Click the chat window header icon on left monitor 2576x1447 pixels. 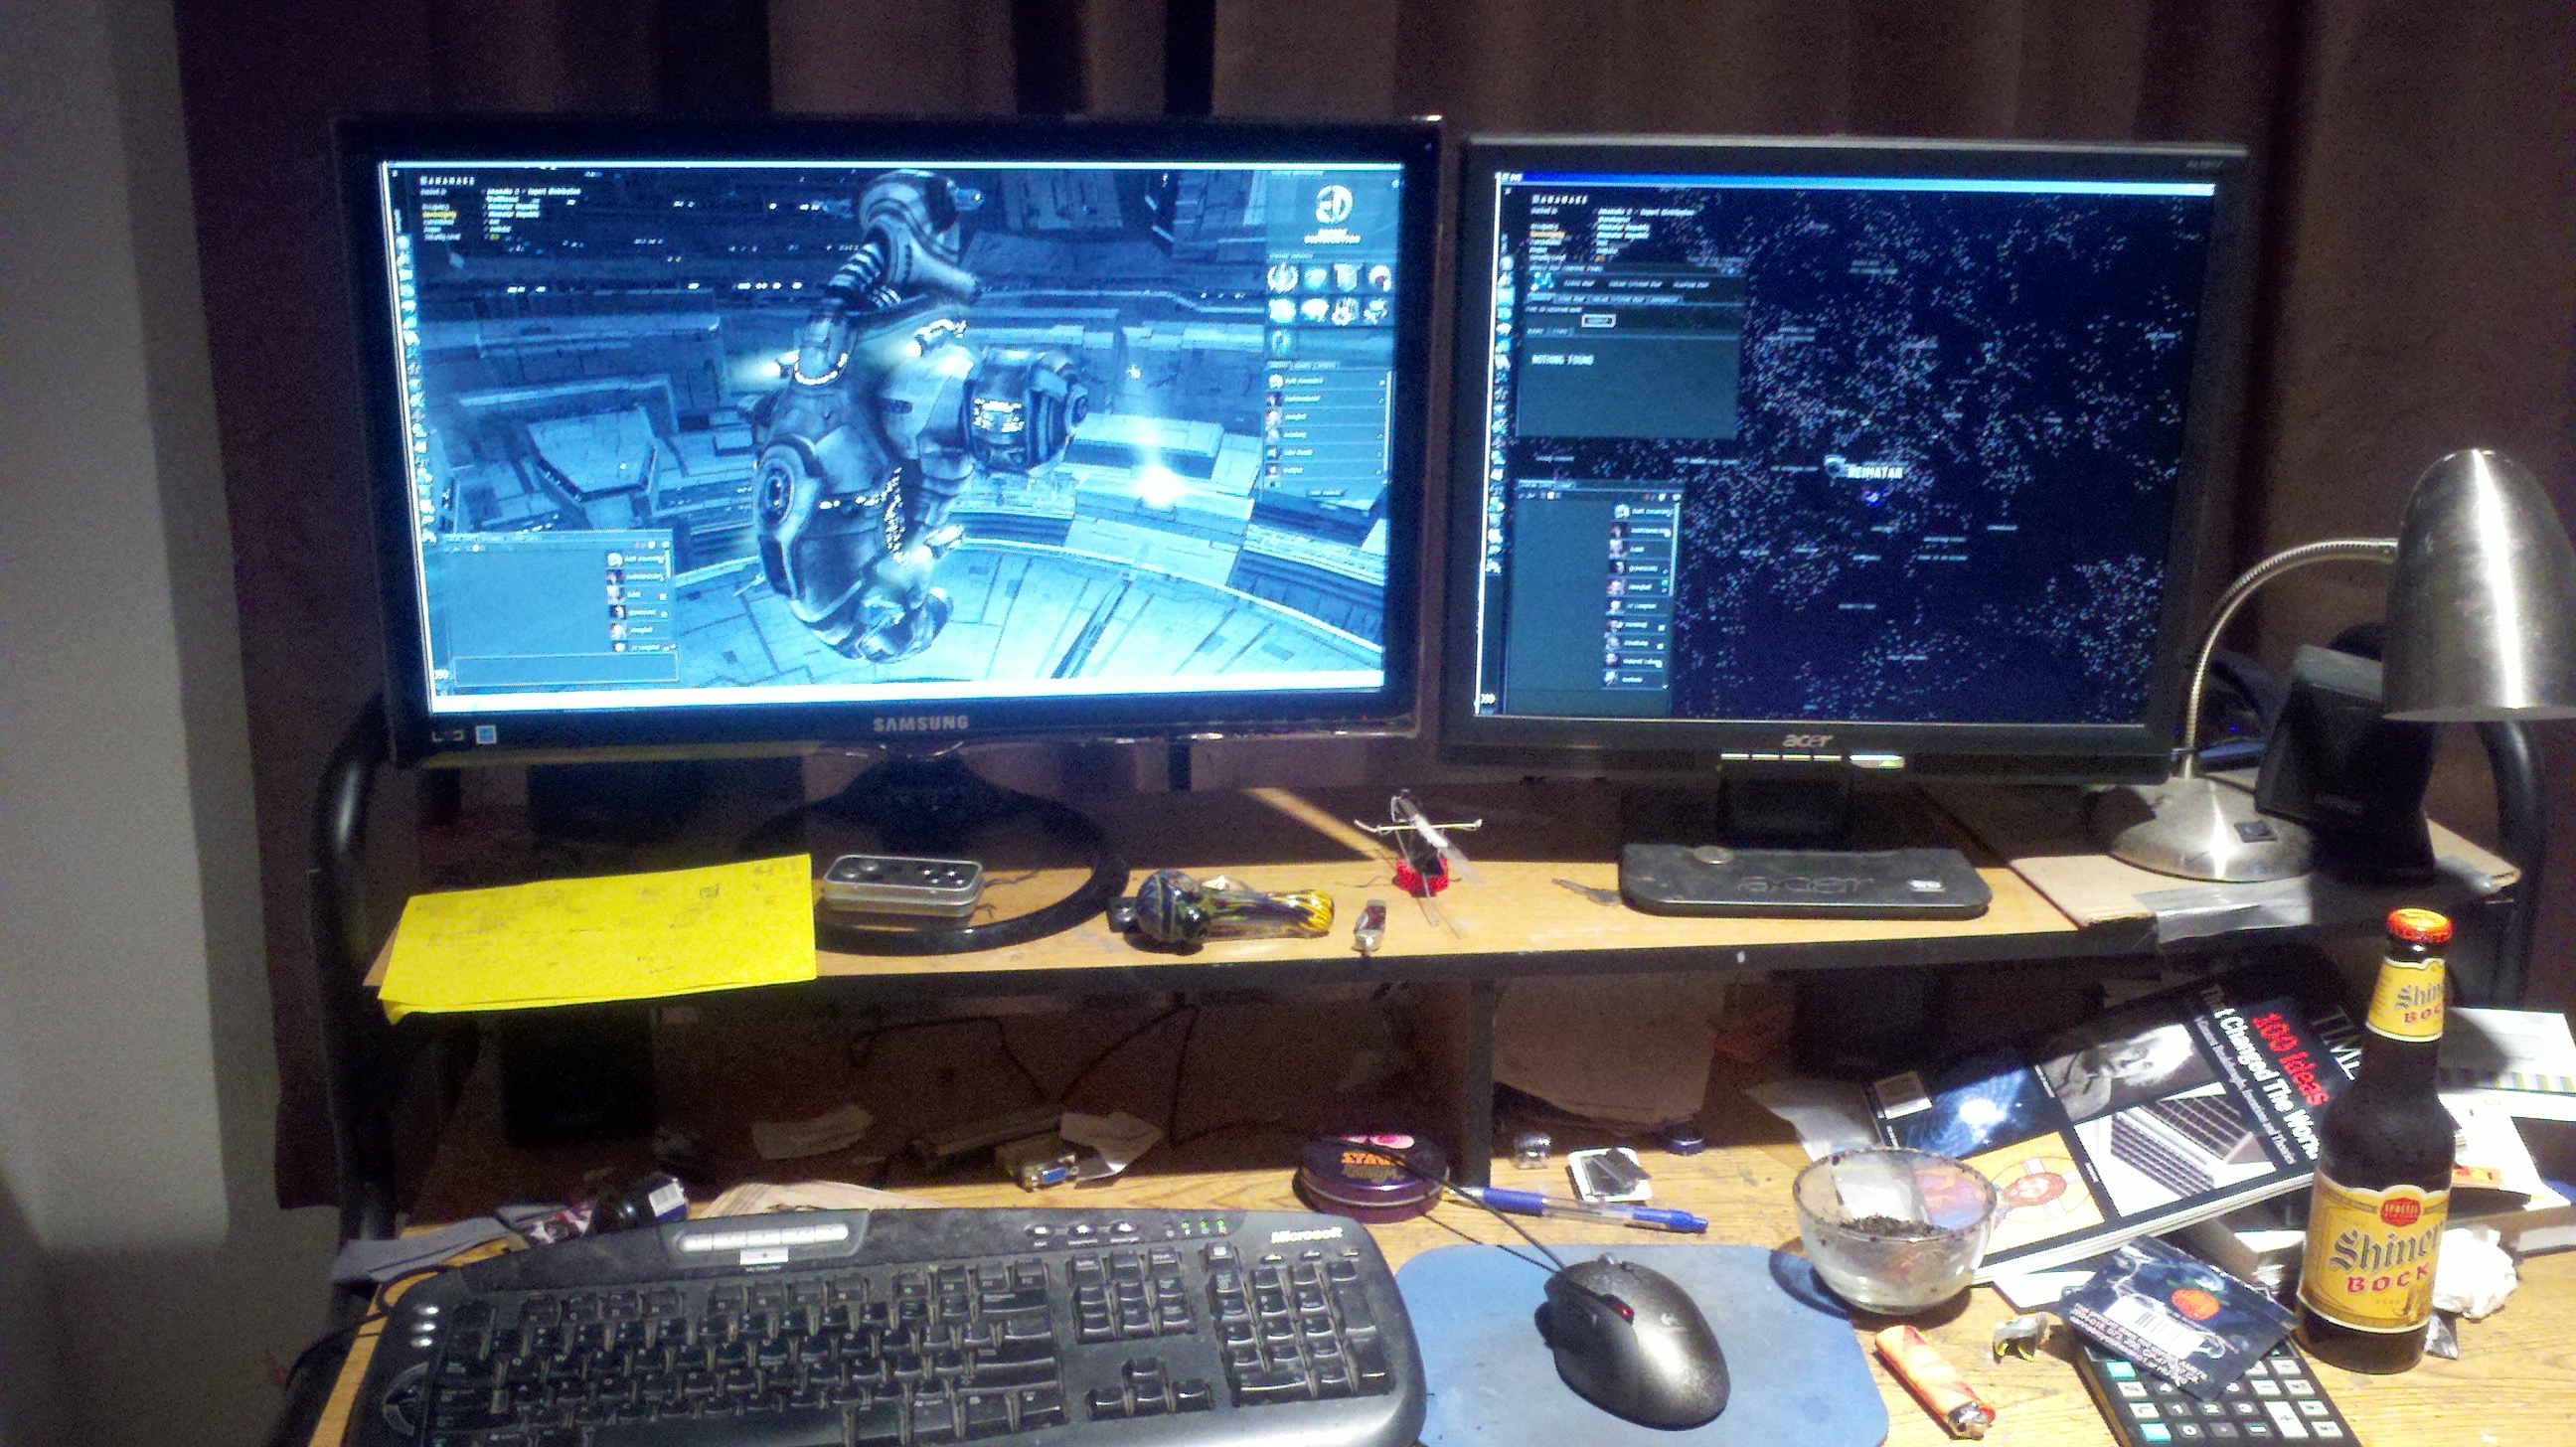pyautogui.click(x=477, y=549)
